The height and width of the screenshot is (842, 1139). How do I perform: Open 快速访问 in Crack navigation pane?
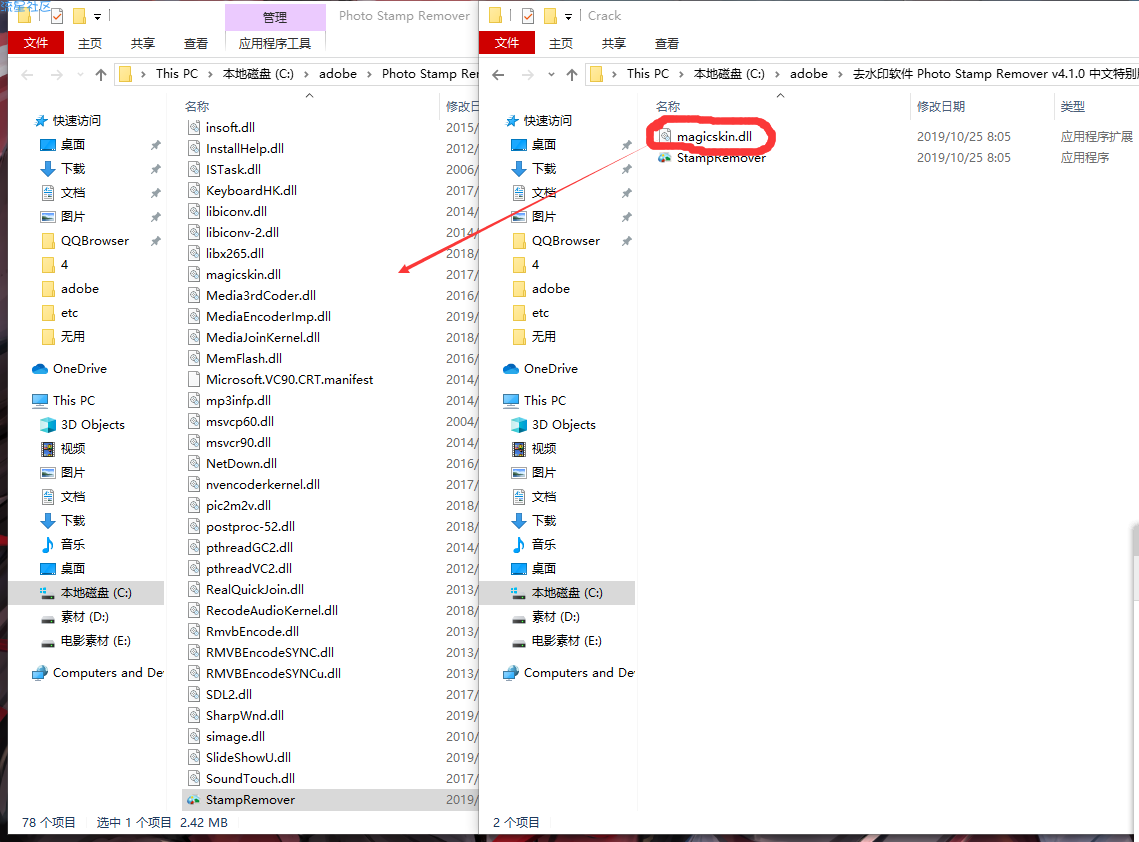[547, 121]
